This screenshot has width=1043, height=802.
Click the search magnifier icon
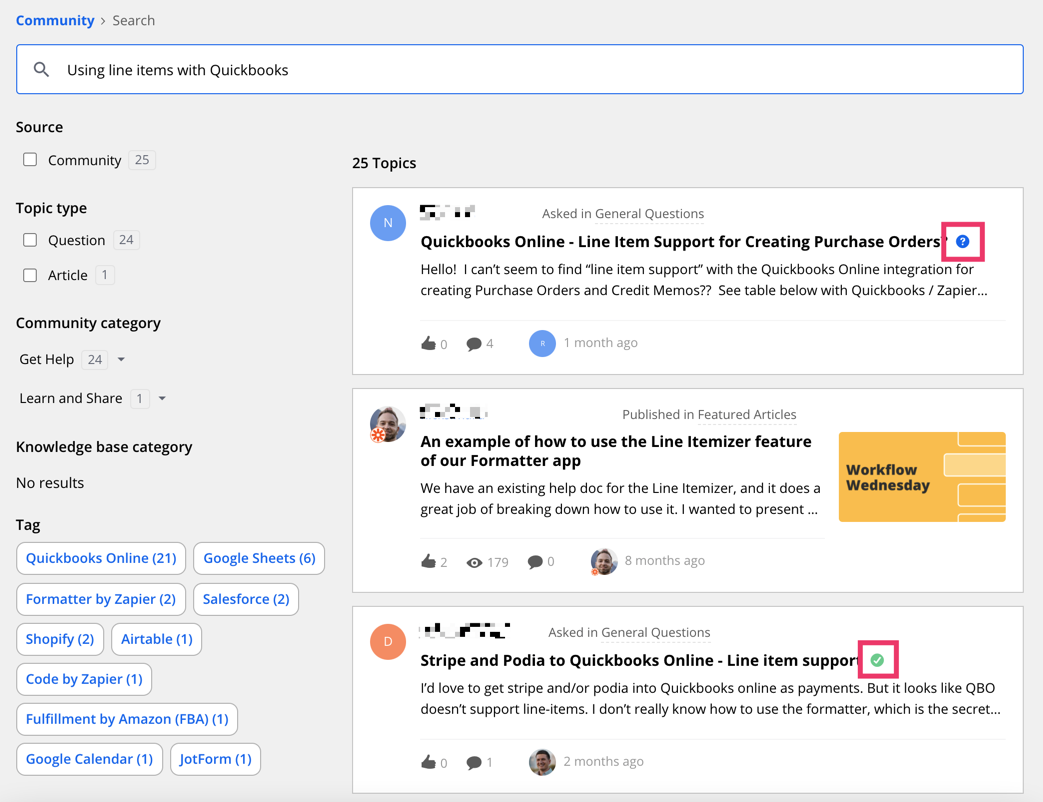tap(41, 69)
